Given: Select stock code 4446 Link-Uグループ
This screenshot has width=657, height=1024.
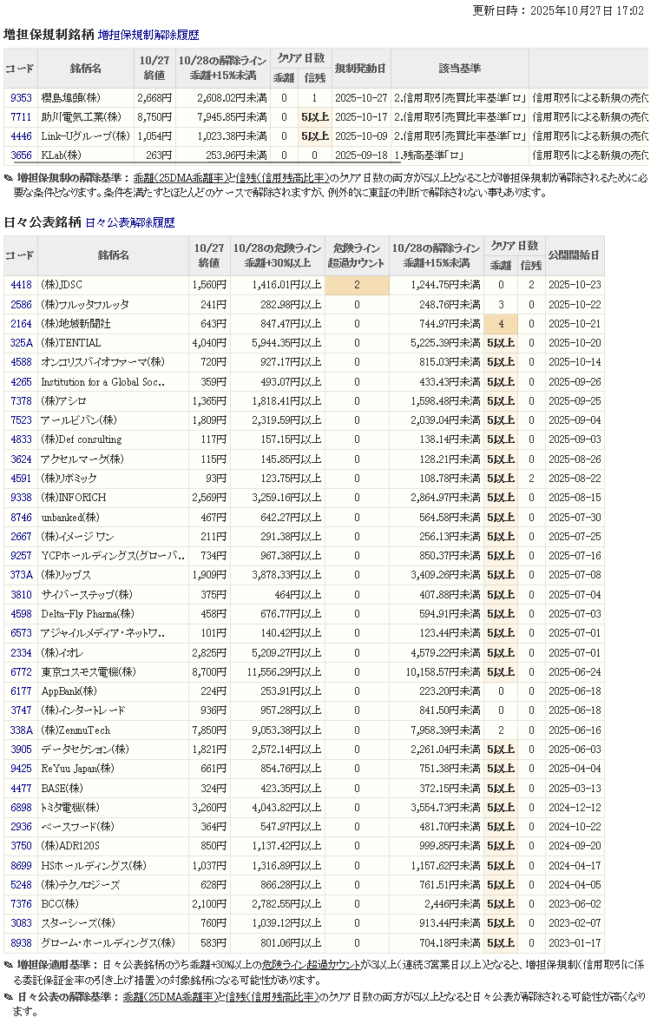Looking at the screenshot, I should coord(20,136).
